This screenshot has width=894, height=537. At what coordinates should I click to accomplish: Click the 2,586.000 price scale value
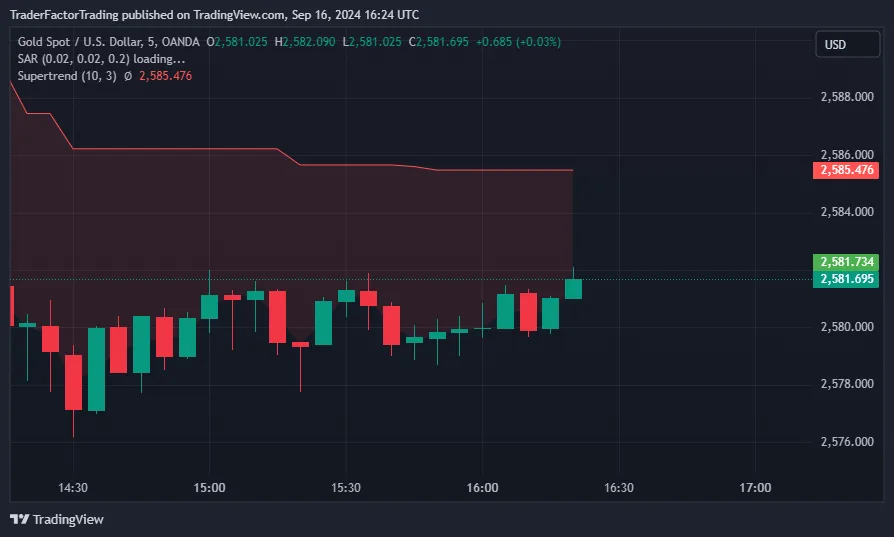coord(847,154)
